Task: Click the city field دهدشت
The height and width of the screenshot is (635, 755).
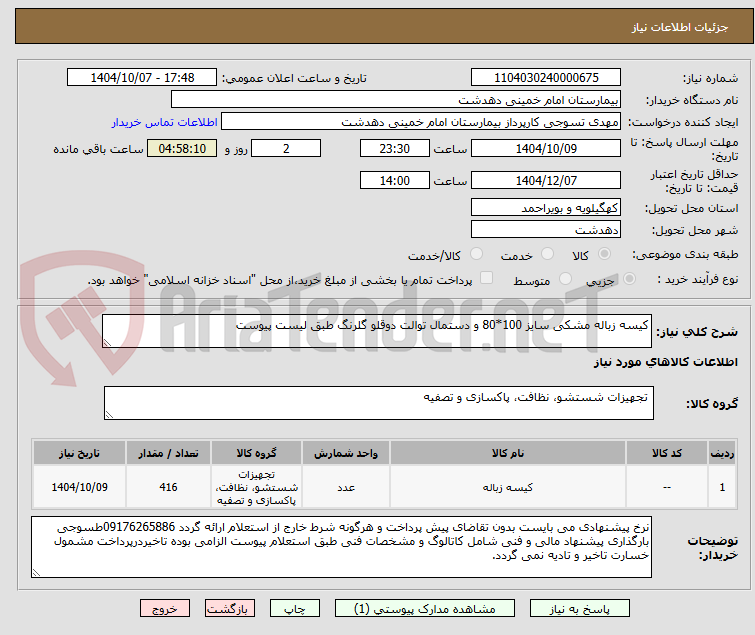Action: click(546, 230)
